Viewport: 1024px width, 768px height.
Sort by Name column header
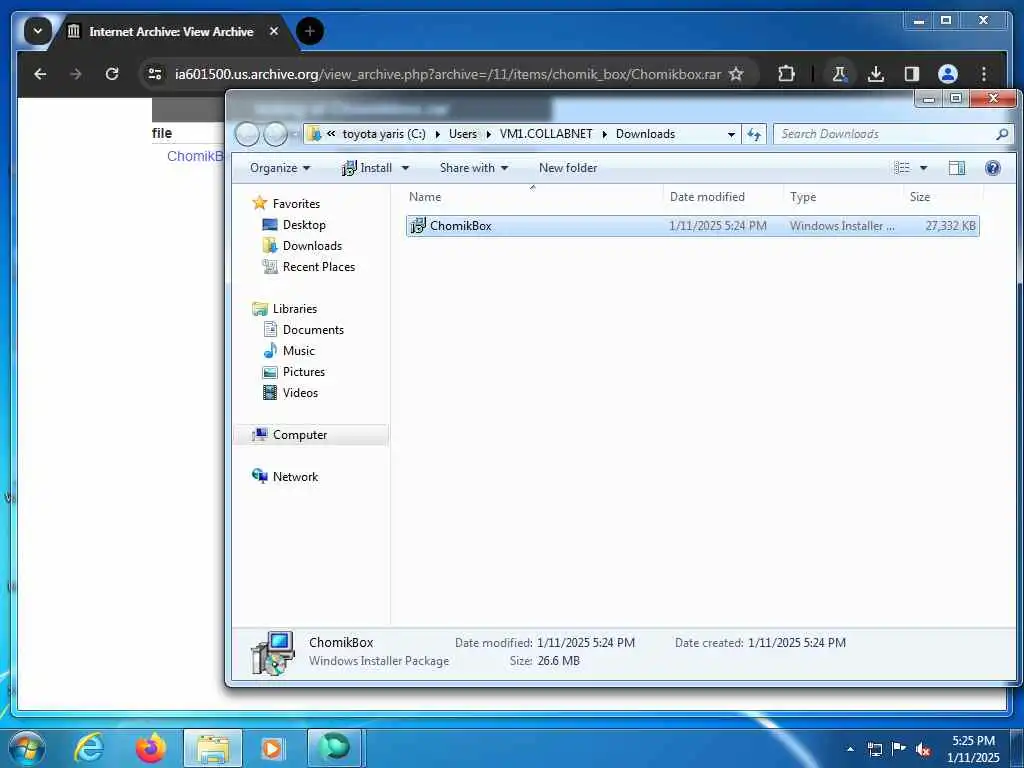click(x=533, y=197)
